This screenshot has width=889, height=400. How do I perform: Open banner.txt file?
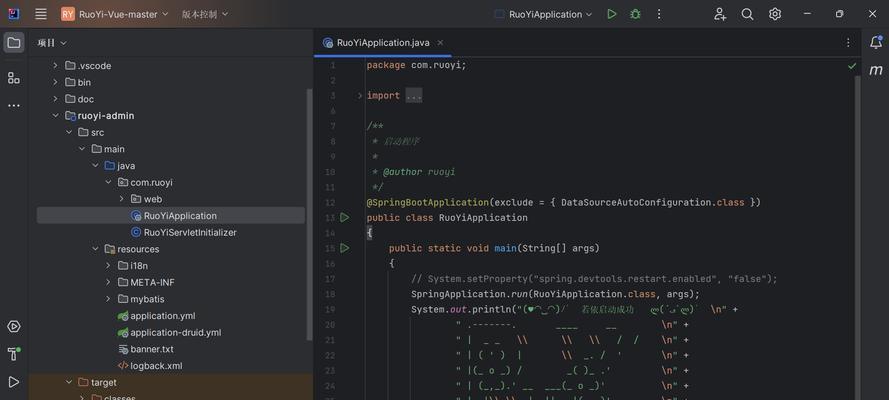146,349
